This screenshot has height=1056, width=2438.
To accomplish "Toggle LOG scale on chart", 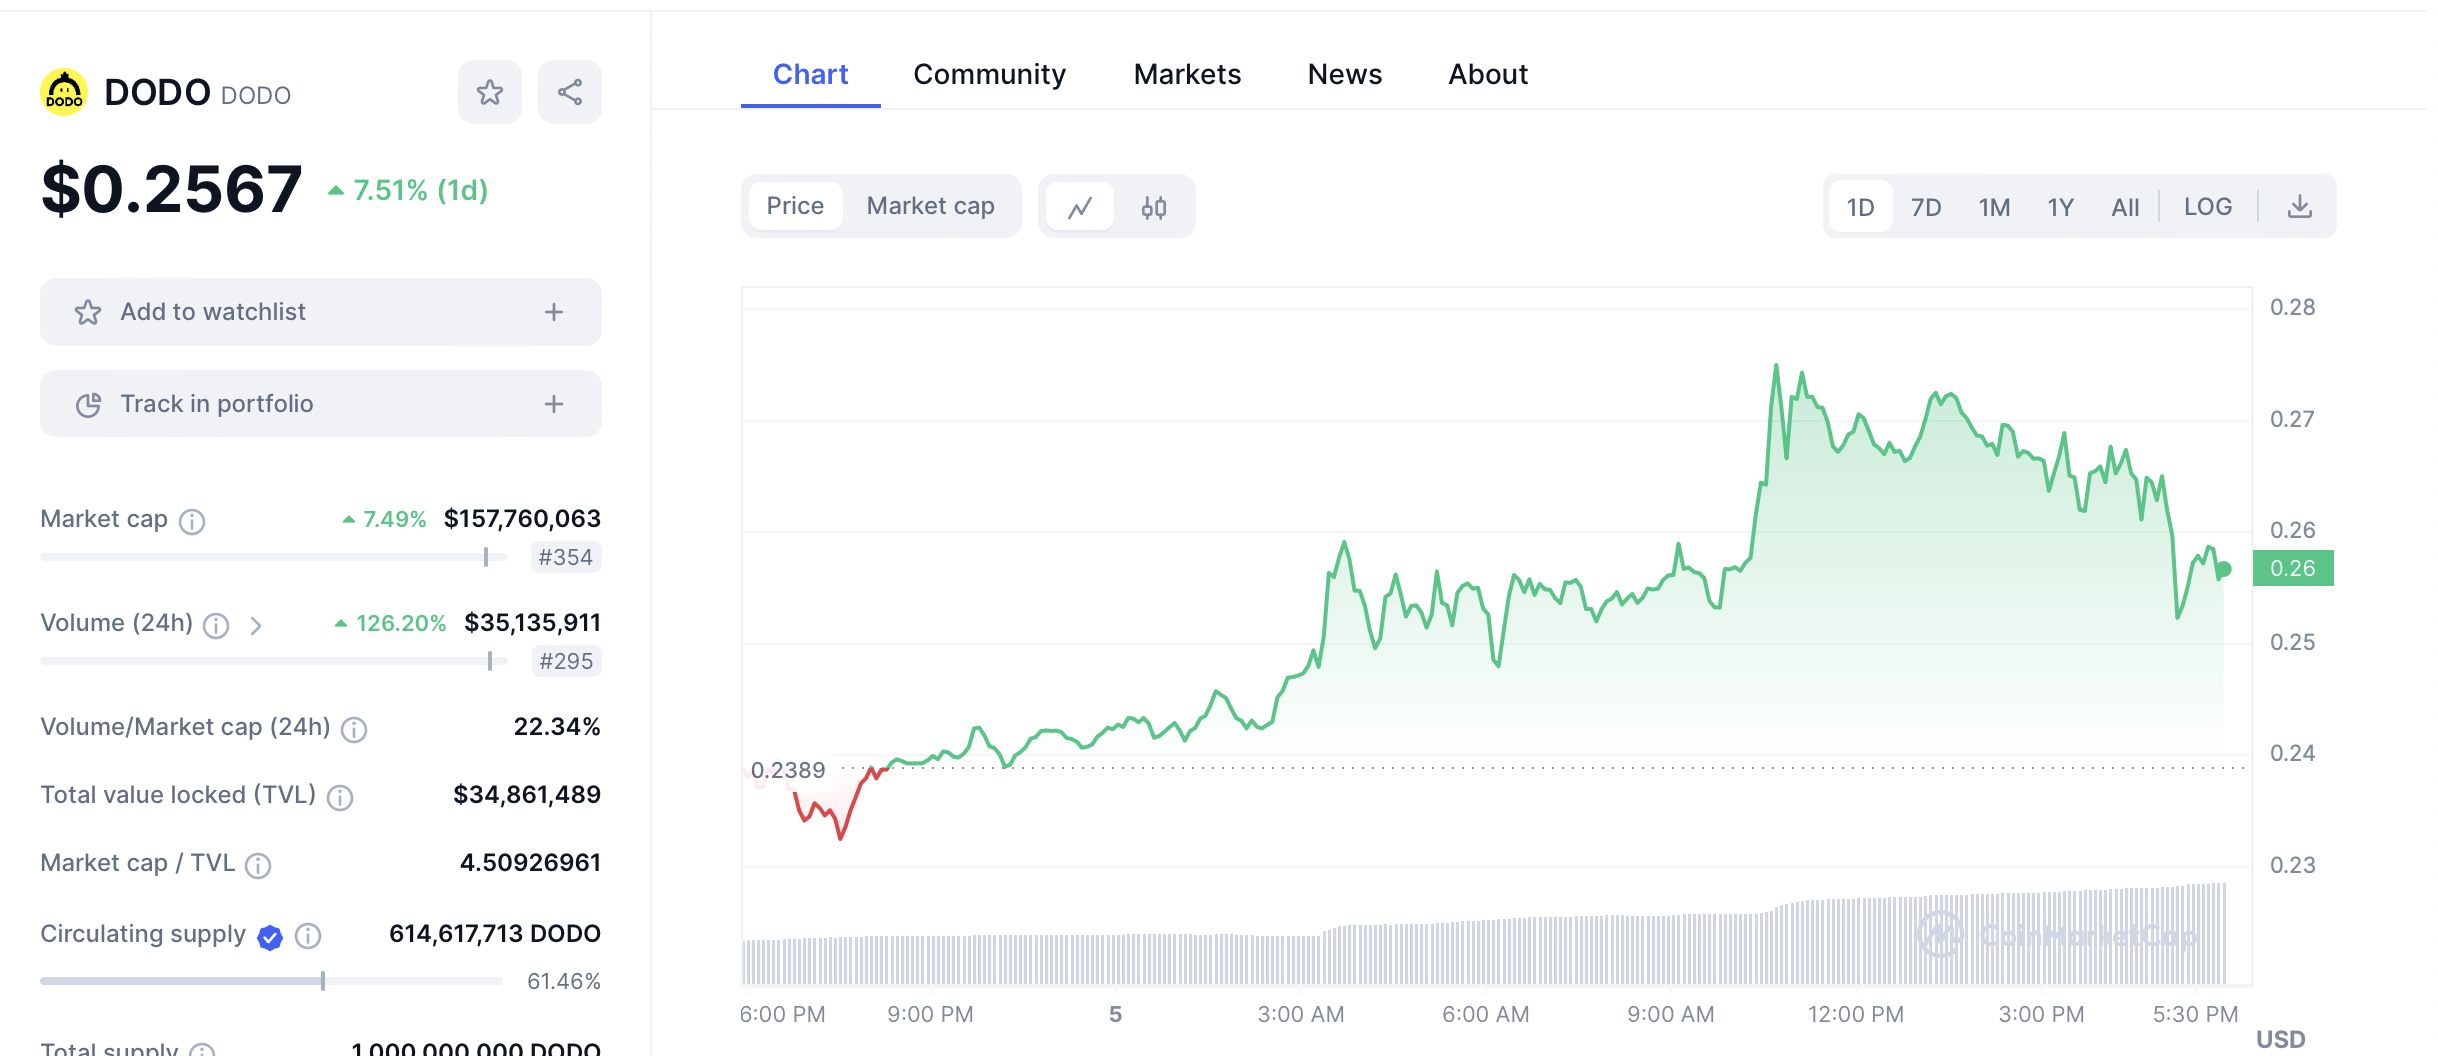I will (2208, 207).
